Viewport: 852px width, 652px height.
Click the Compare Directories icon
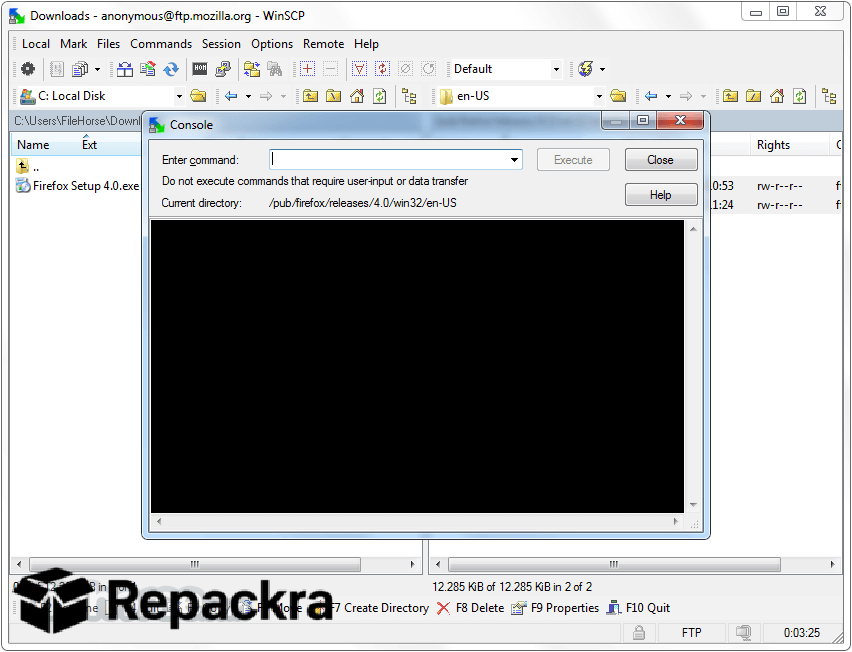pyautogui.click(x=125, y=69)
